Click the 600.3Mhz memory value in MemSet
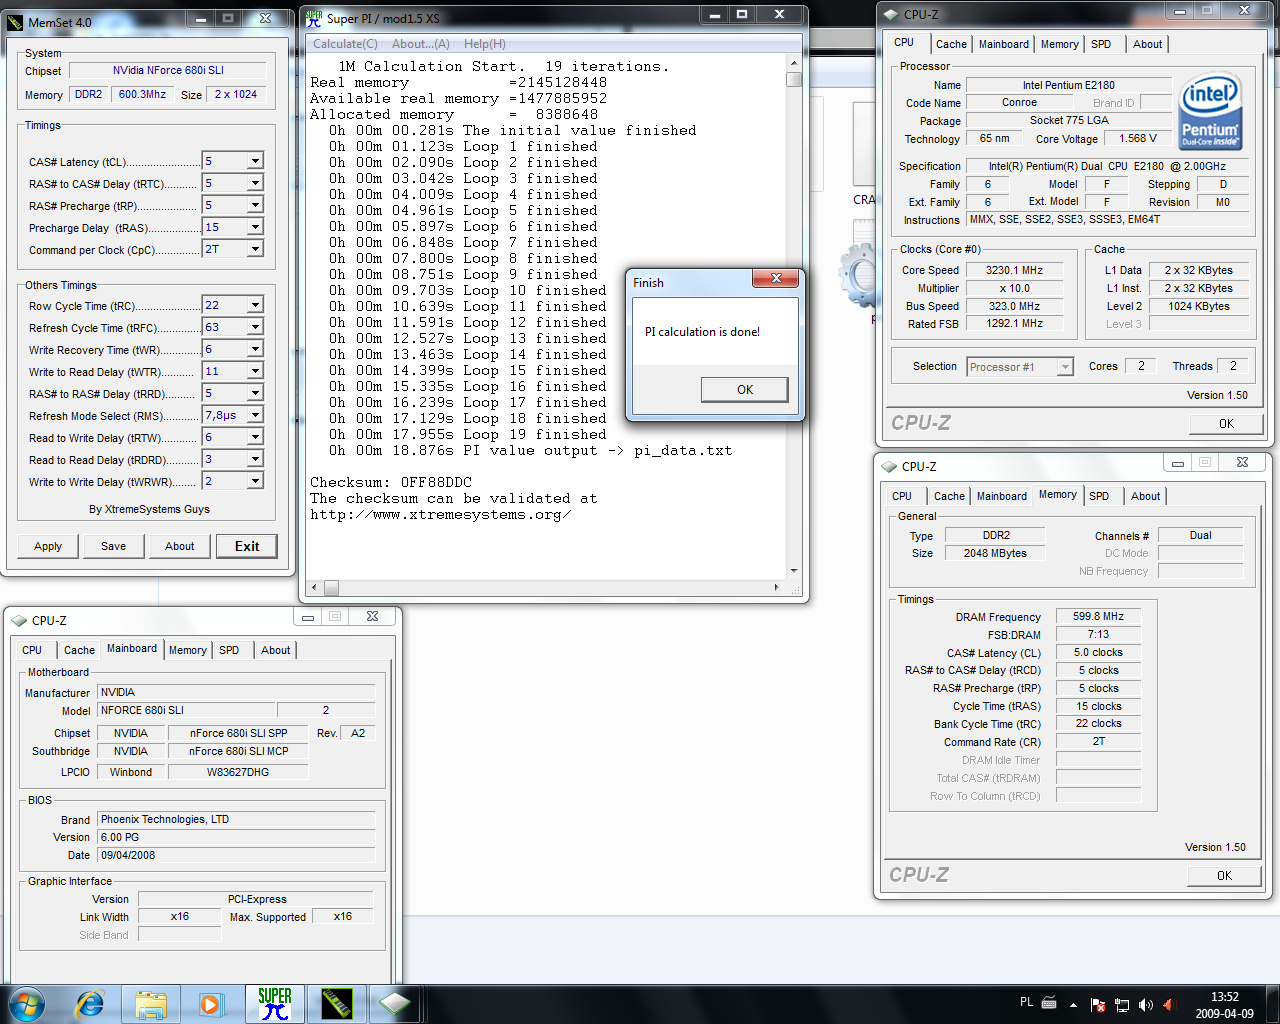Viewport: 1280px width, 1024px height. click(142, 94)
